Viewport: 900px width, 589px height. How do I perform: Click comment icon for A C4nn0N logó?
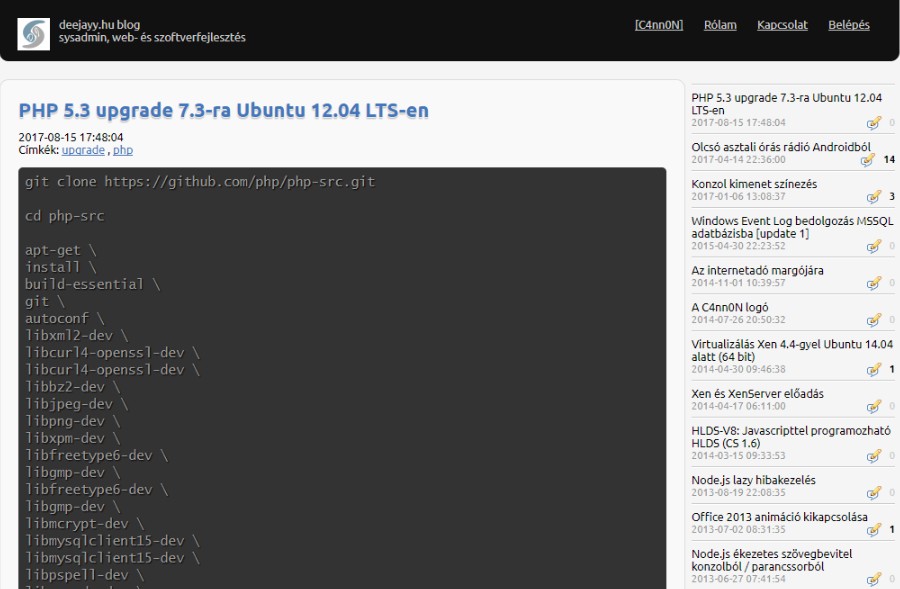874,320
